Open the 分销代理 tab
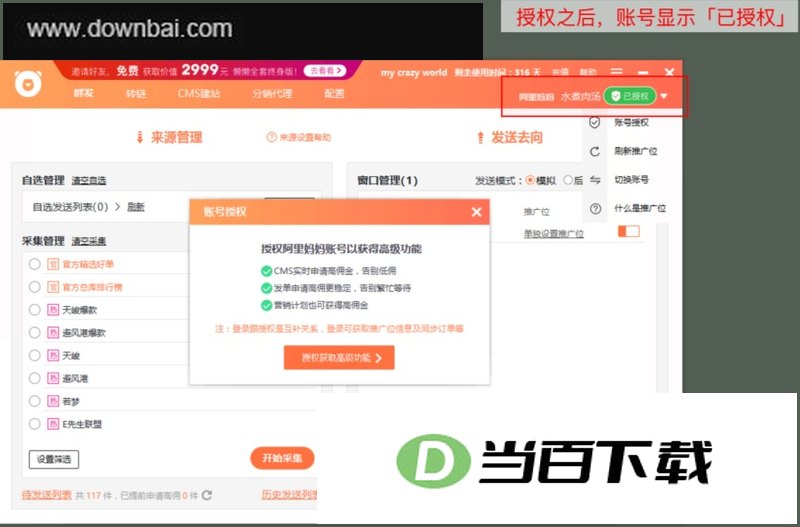 tap(272, 94)
